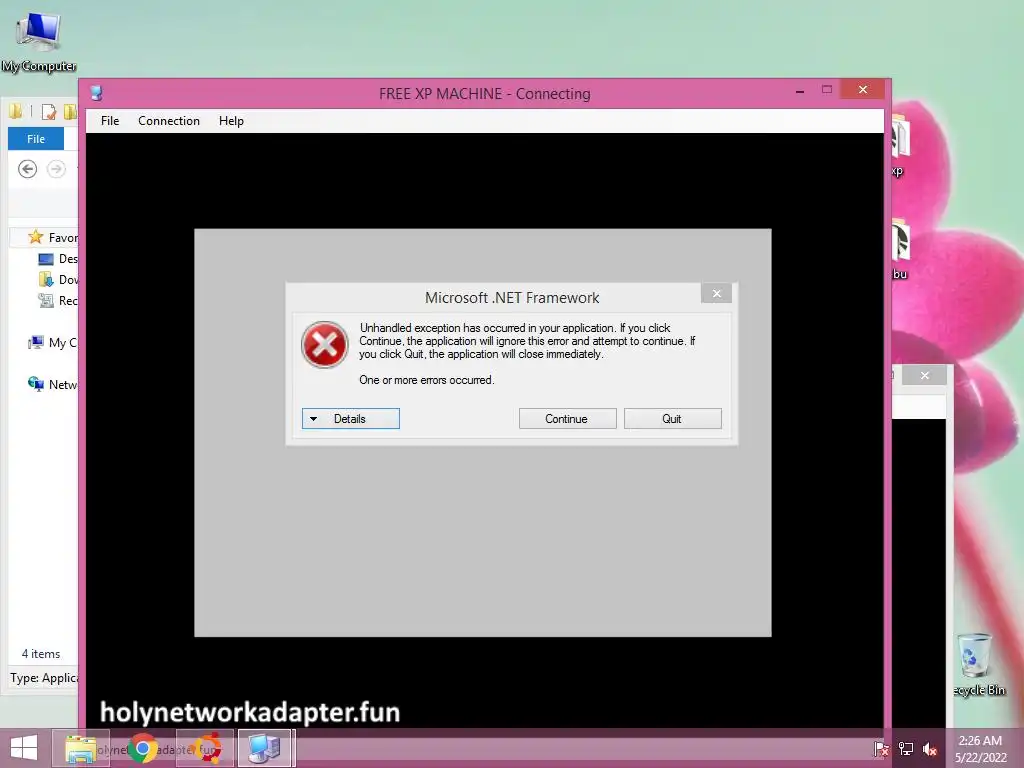This screenshot has width=1024, height=768.
Task: Close the Microsoft .NET Framework dialog
Action: 716,293
